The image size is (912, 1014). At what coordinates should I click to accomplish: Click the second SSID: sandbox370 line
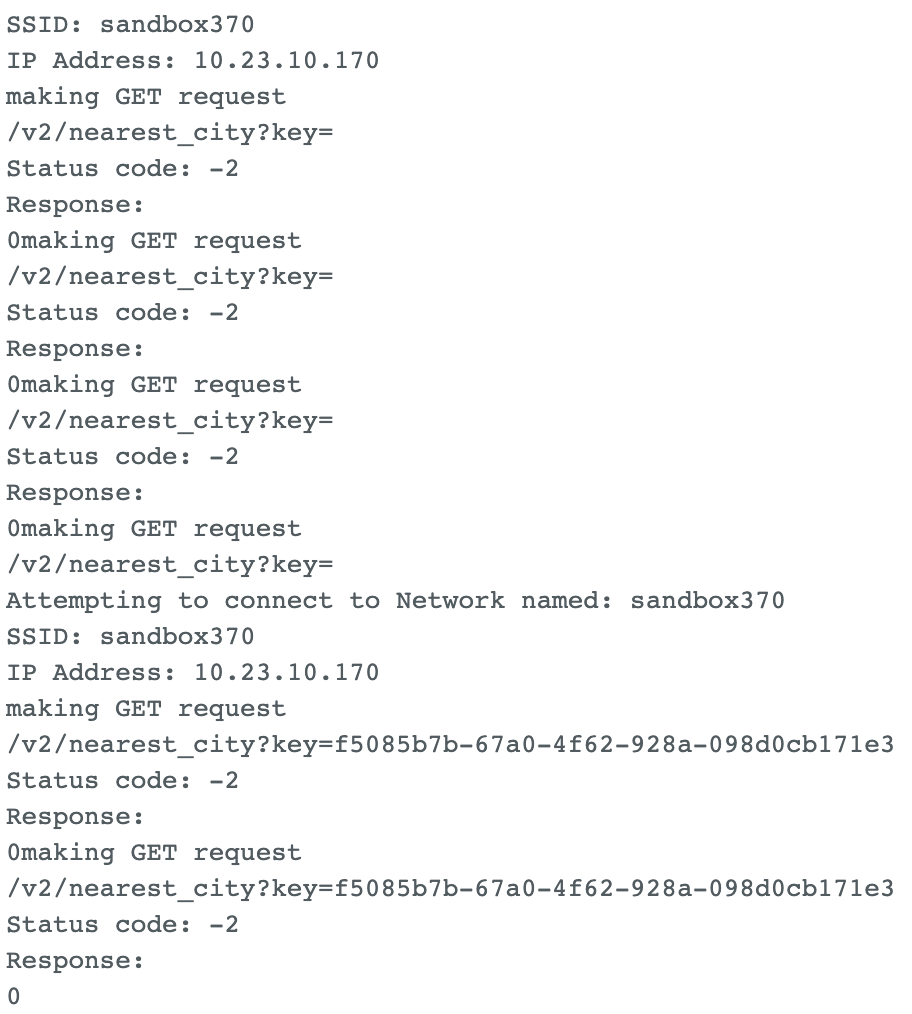tap(130, 636)
